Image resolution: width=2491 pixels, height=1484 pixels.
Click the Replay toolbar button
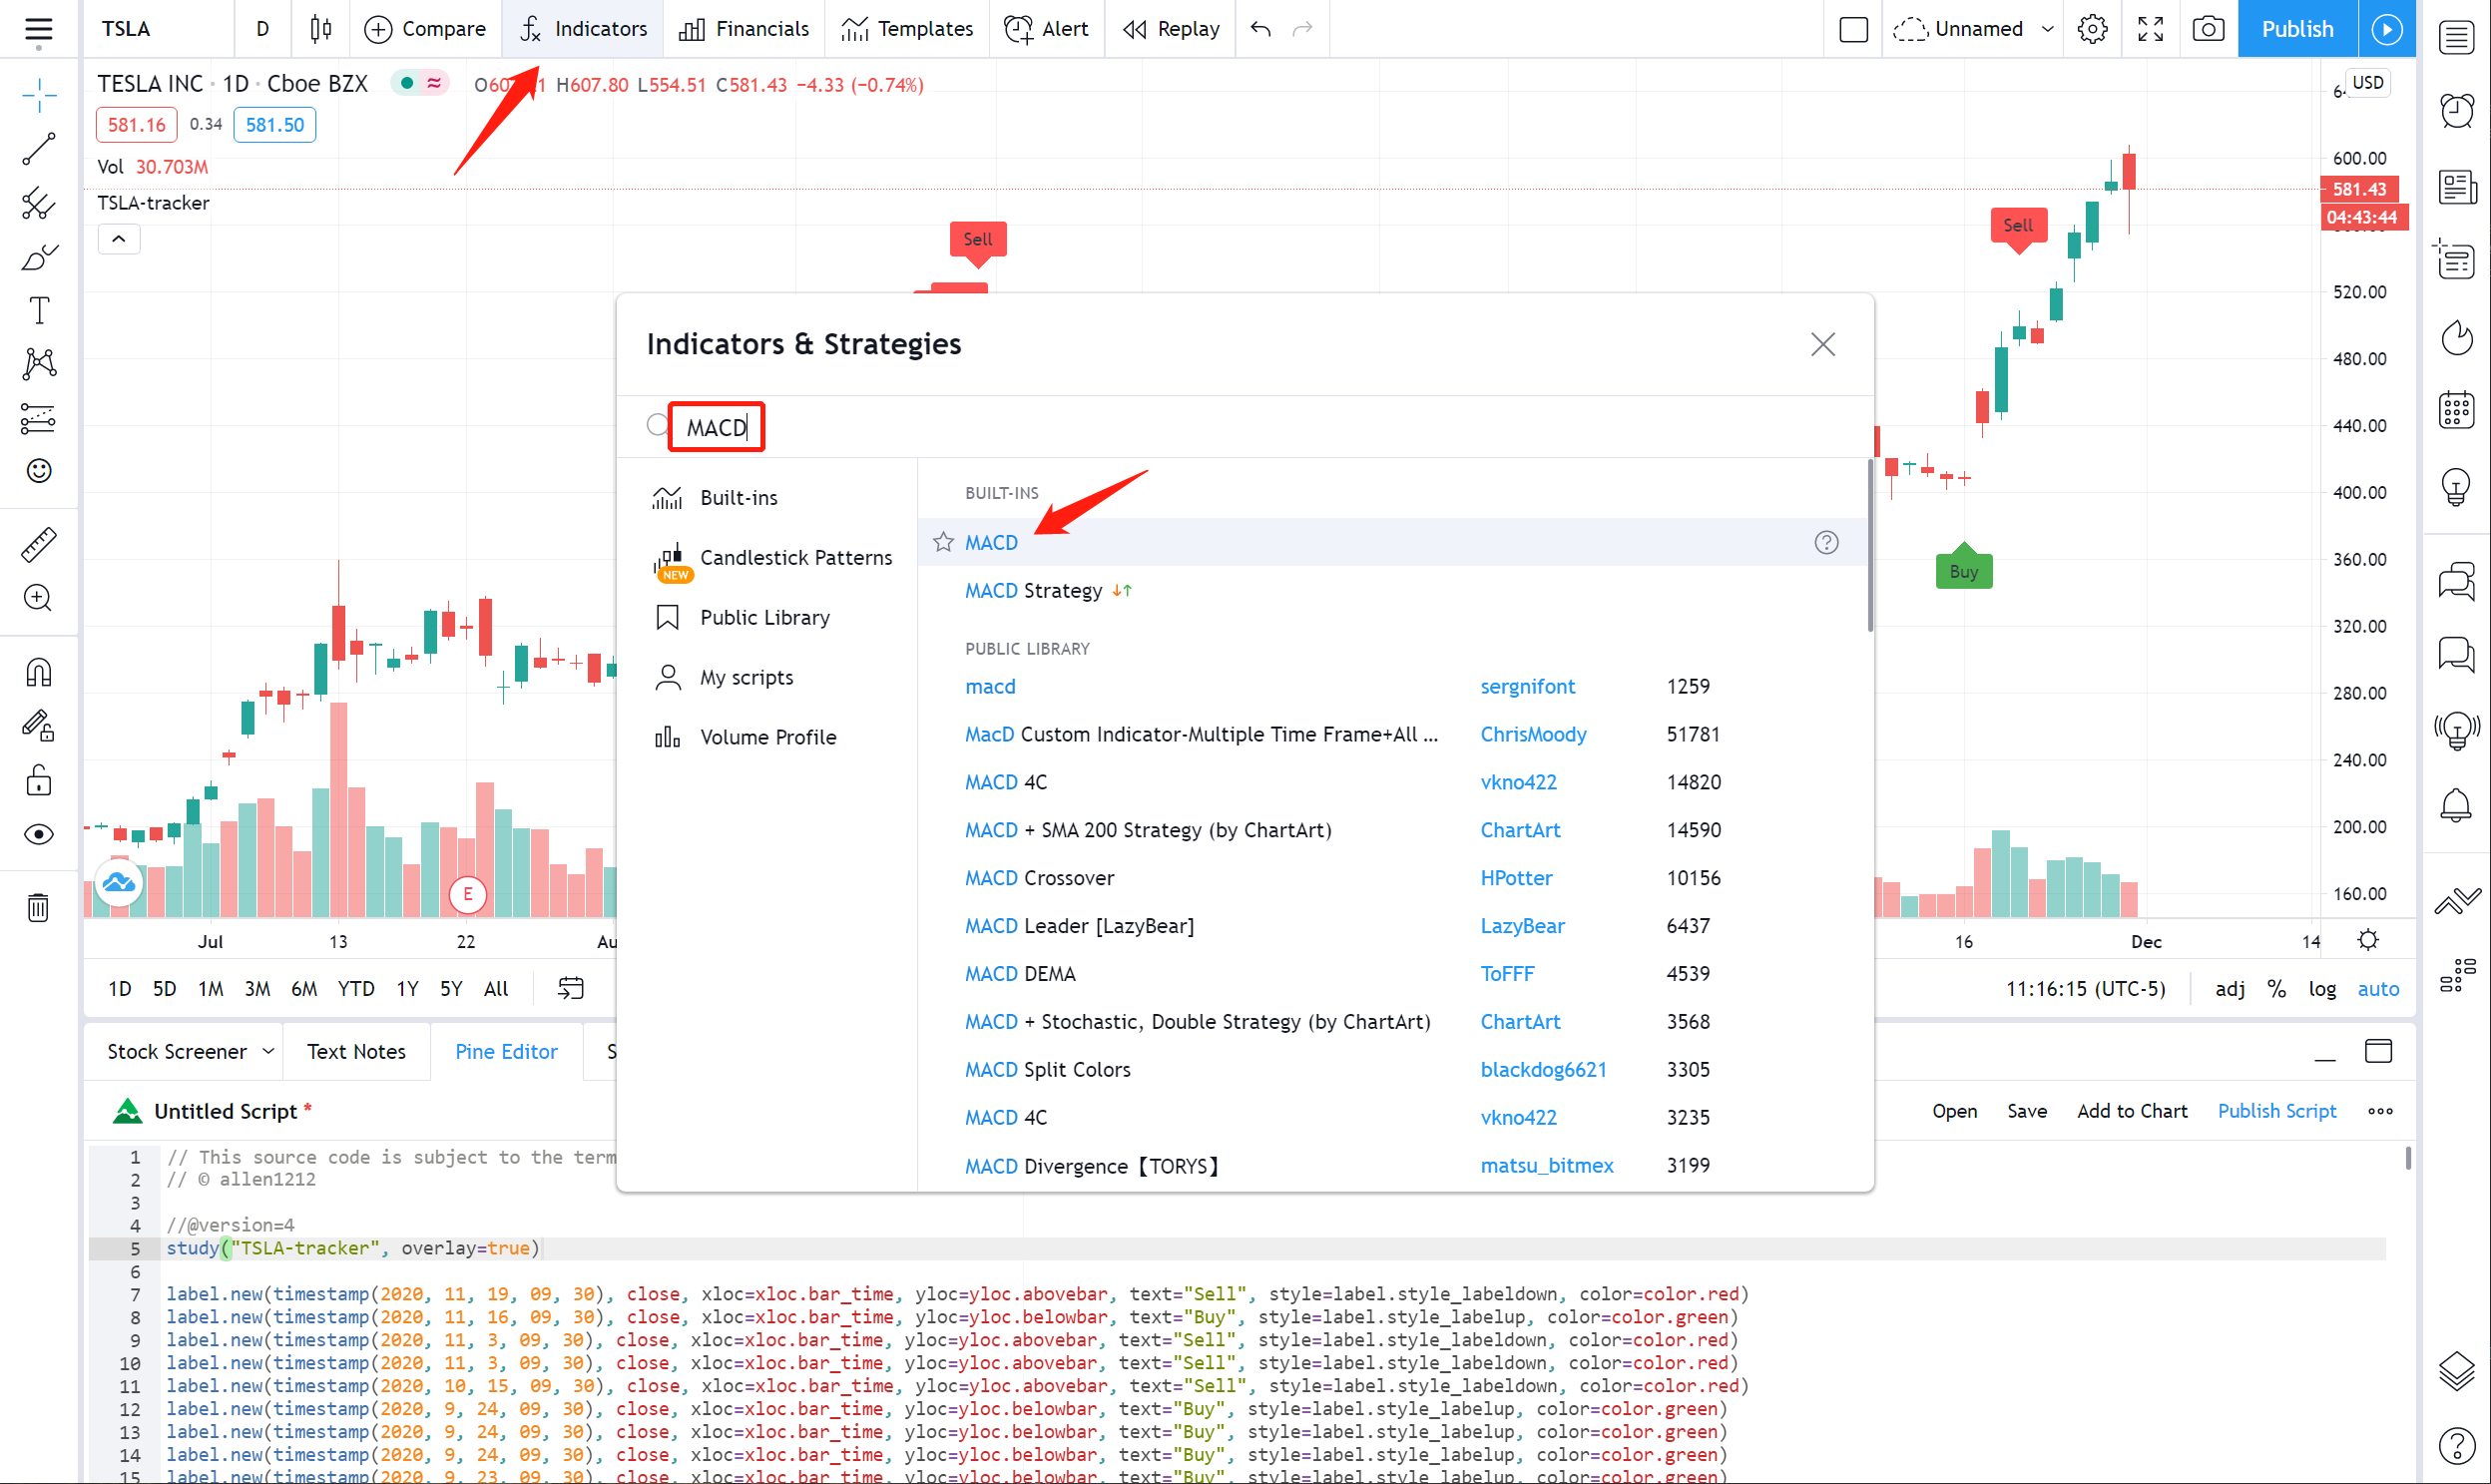tap(1171, 29)
